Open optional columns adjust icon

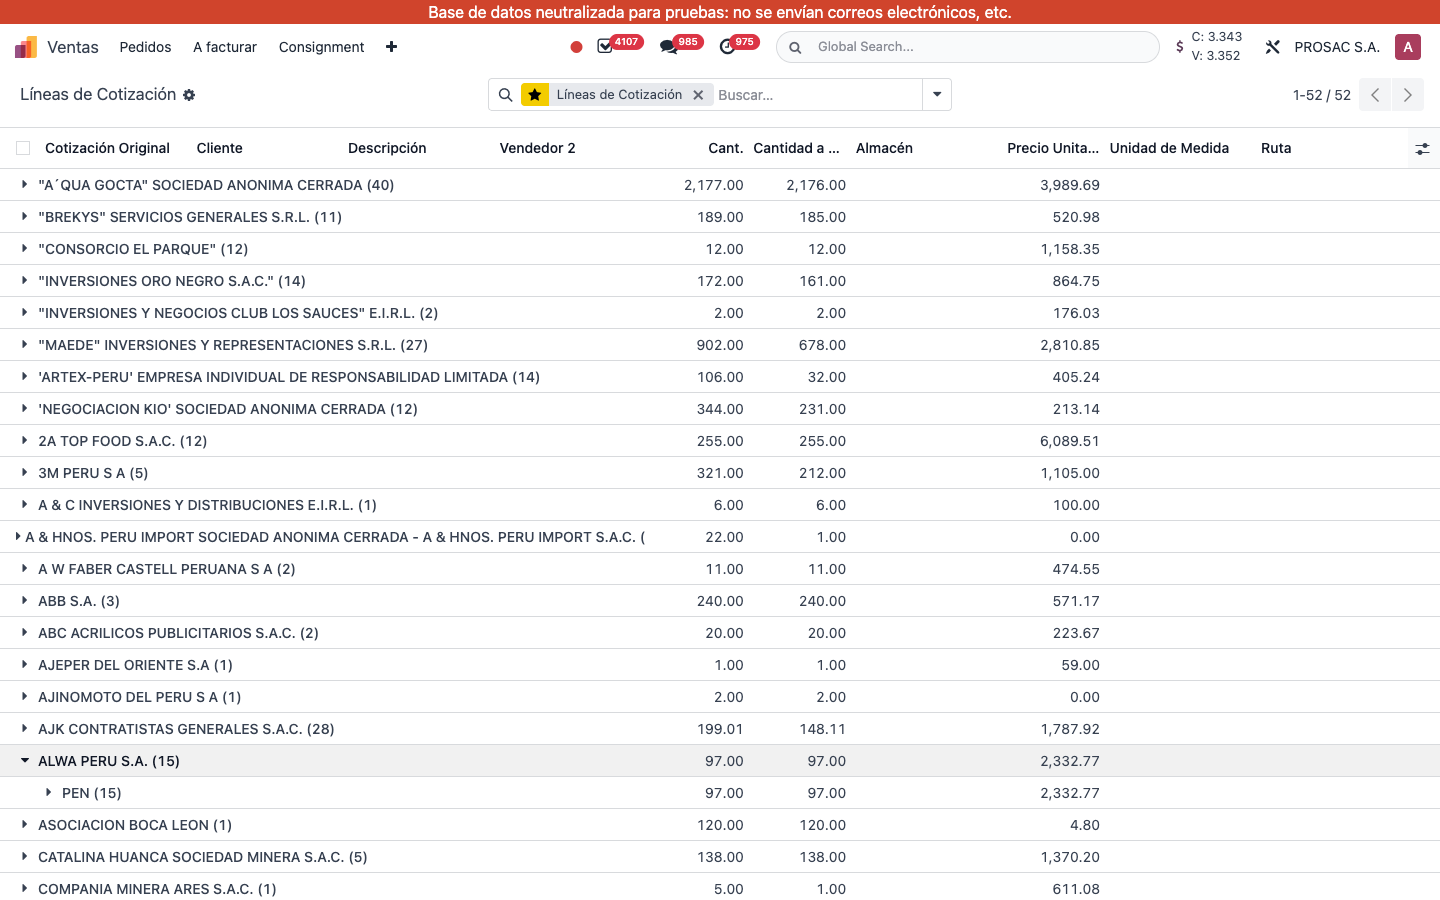click(1422, 148)
